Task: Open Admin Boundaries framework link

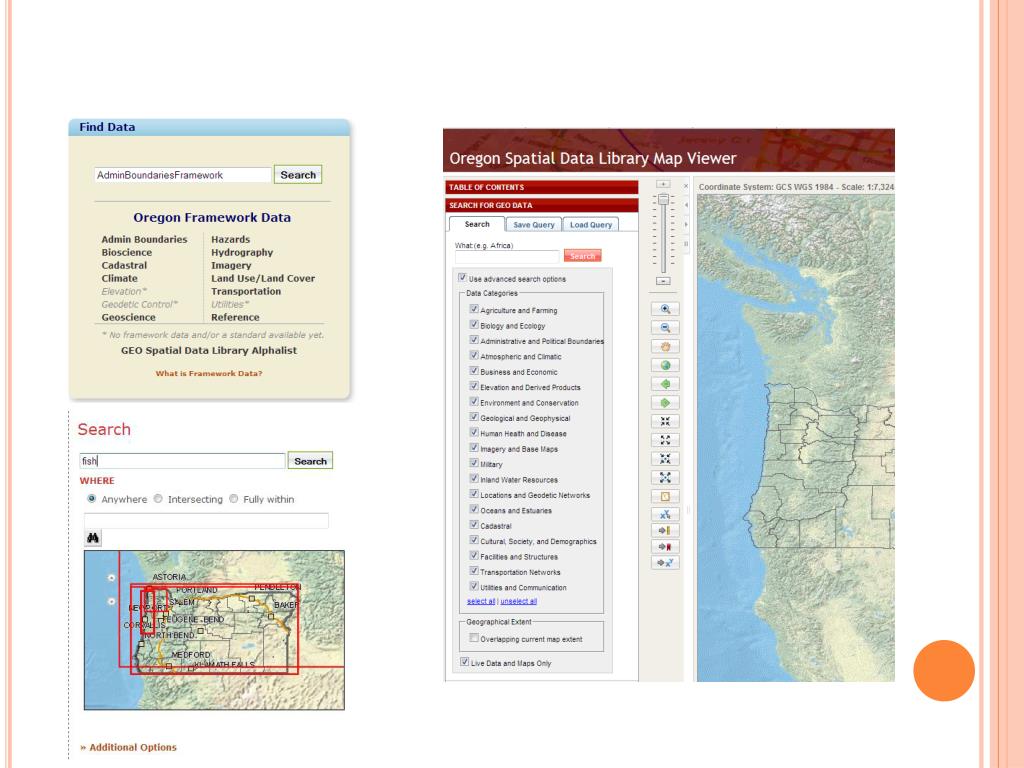Action: tap(144, 240)
